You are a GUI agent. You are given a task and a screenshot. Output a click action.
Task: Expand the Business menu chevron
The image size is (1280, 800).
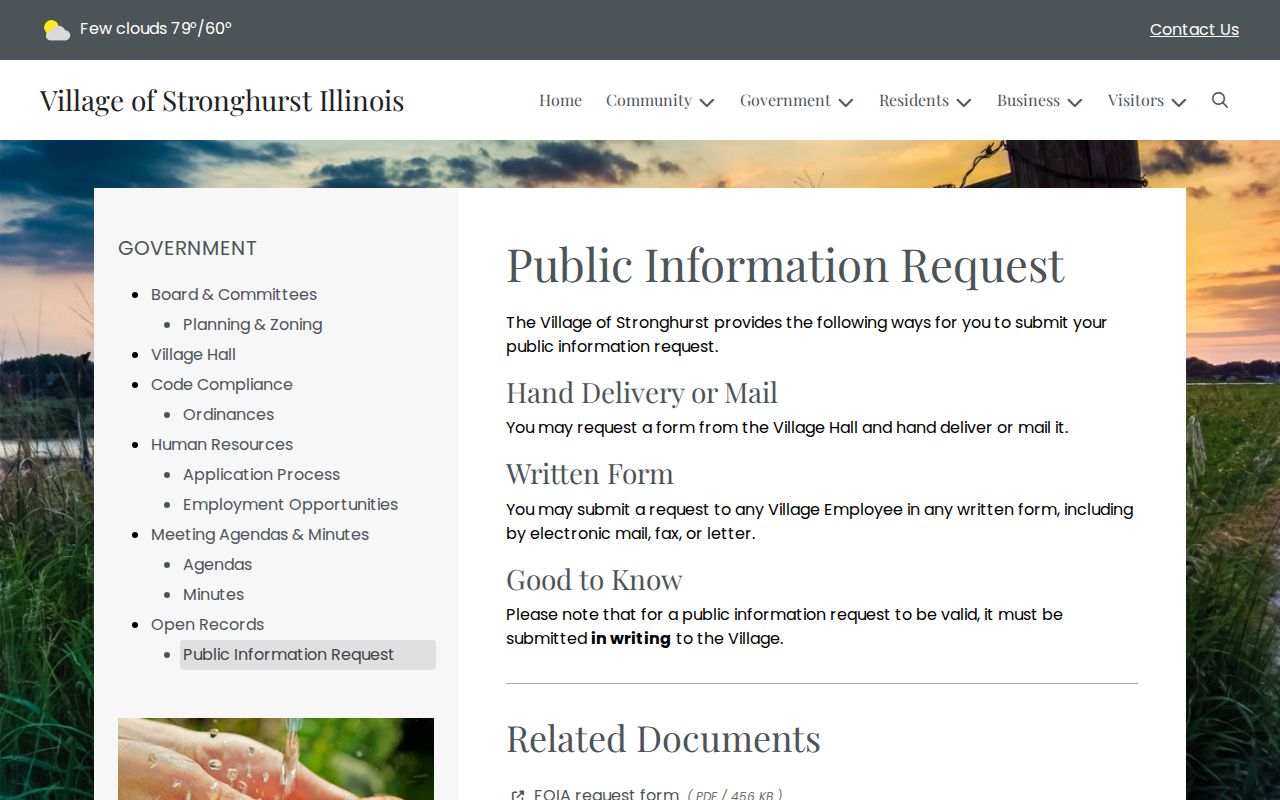click(x=1074, y=102)
